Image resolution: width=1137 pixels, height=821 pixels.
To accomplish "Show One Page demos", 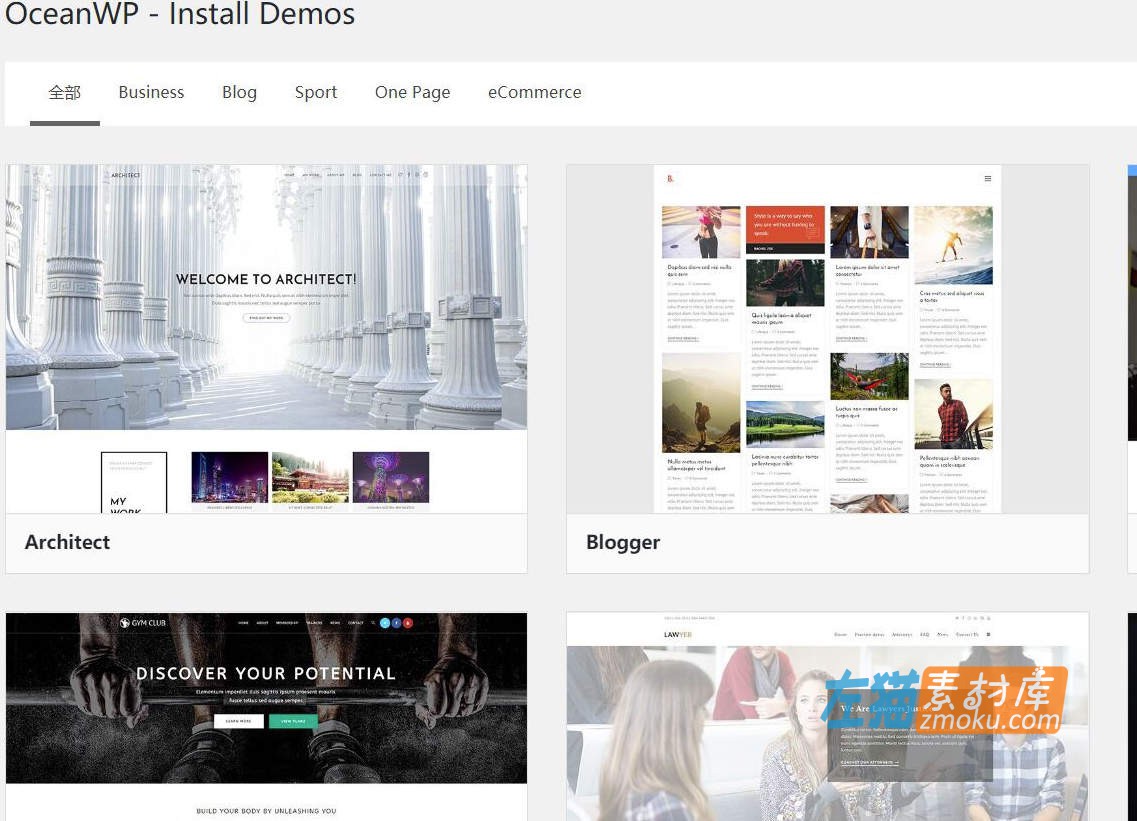I will coord(412,92).
